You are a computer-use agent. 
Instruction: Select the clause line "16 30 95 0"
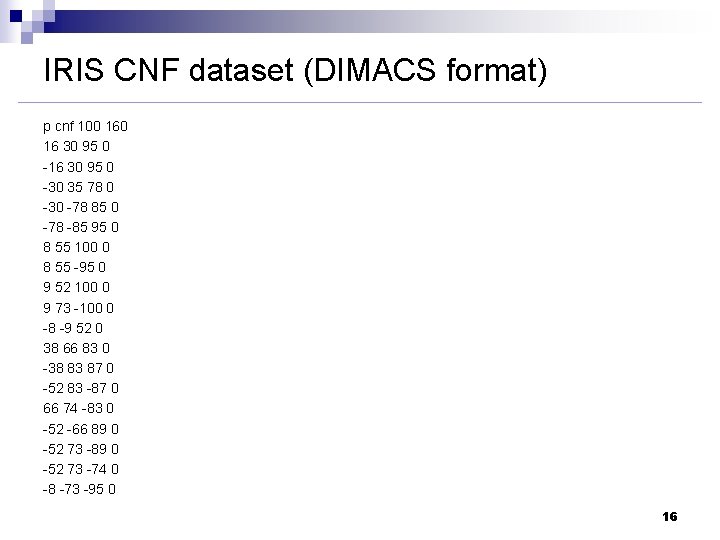(x=76, y=146)
